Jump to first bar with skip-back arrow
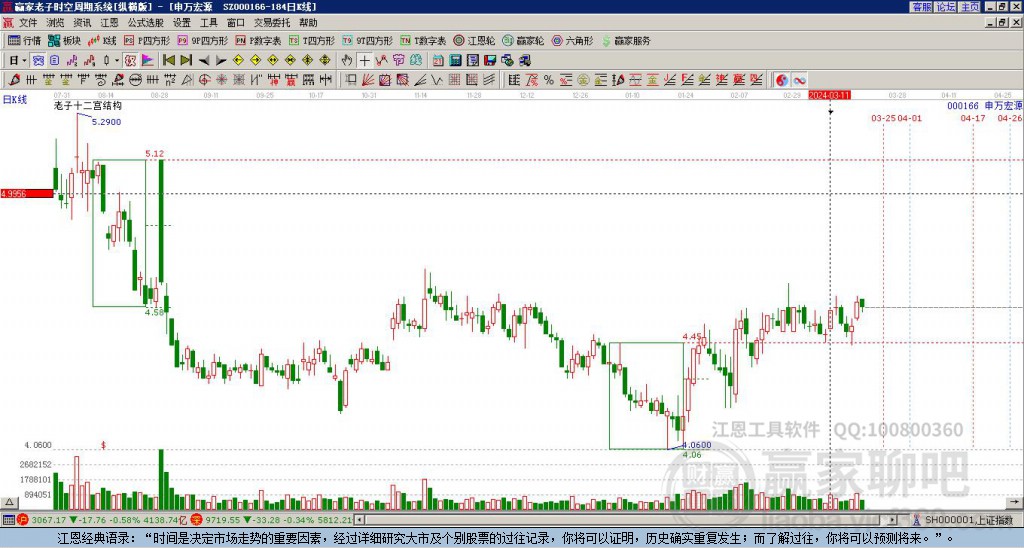The width and height of the screenshot is (1024, 548). (168, 61)
